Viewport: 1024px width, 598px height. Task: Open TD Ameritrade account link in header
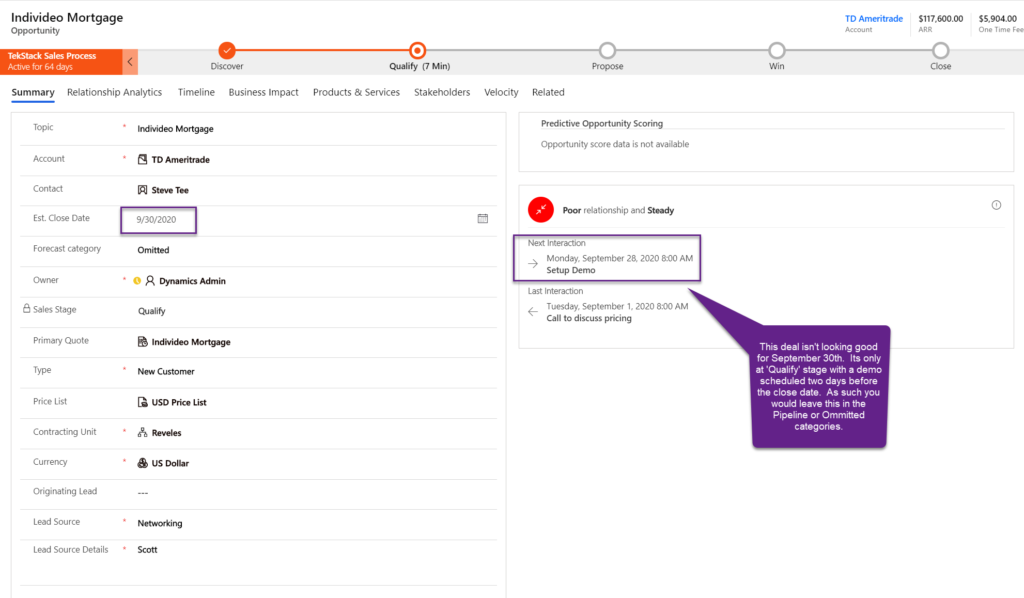(x=874, y=18)
